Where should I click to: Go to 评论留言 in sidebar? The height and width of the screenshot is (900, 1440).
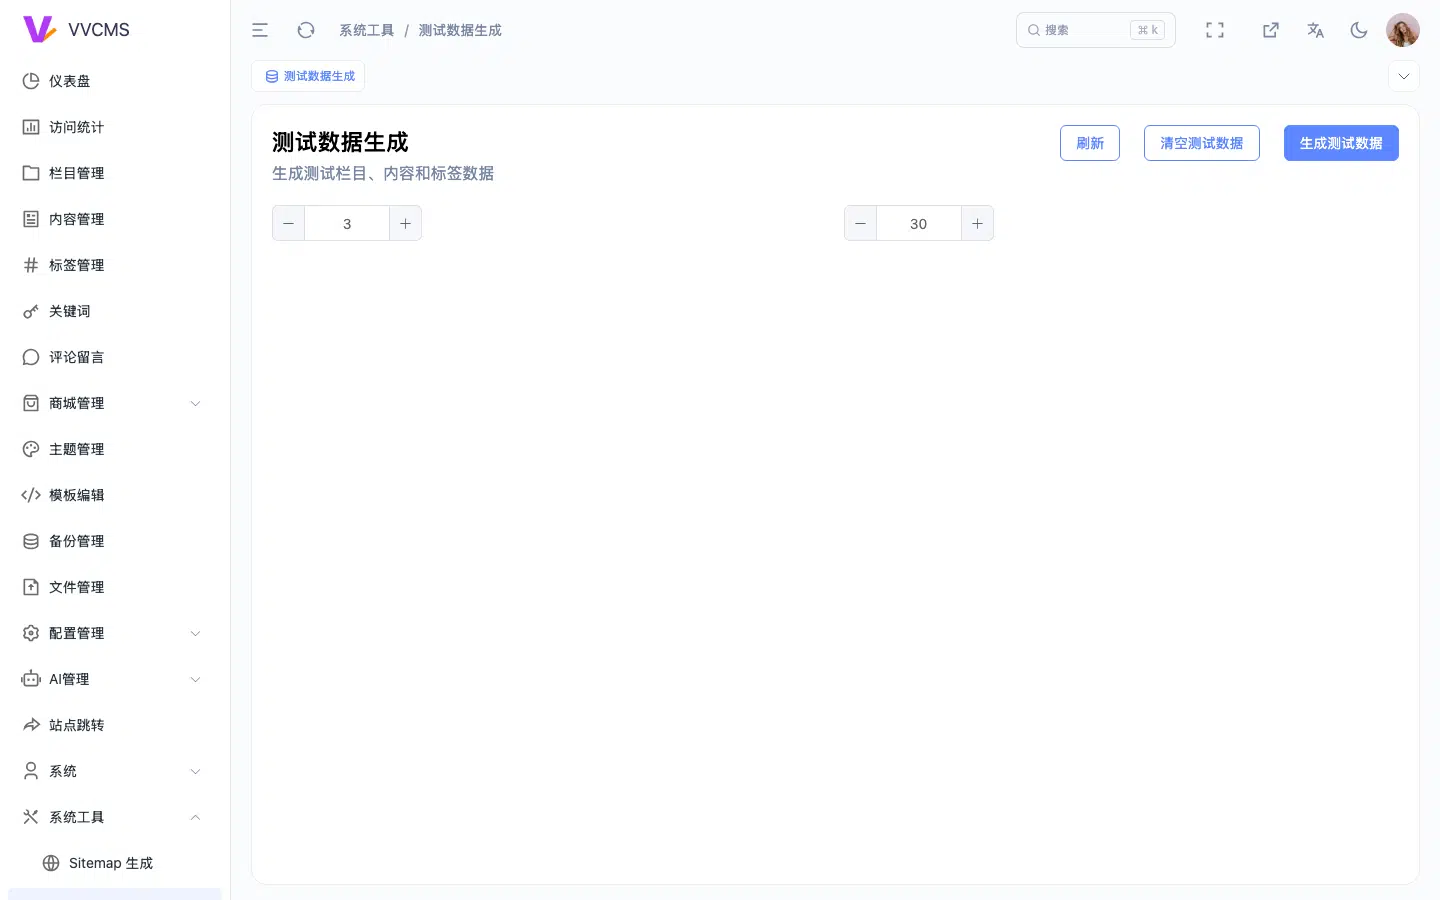tap(115, 357)
